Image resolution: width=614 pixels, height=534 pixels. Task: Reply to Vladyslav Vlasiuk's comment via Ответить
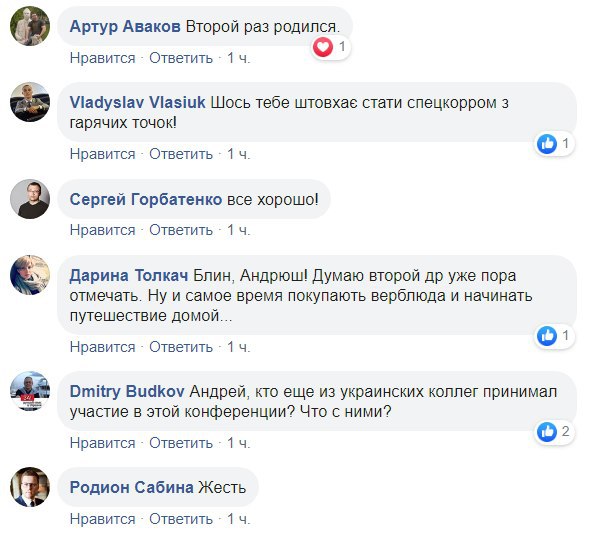coord(181,154)
